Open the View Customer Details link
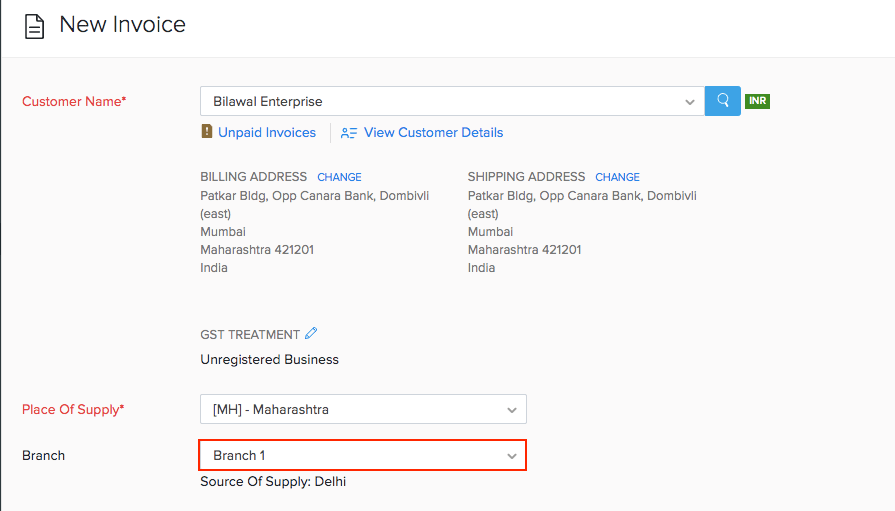The height and width of the screenshot is (511, 895). coord(433,132)
